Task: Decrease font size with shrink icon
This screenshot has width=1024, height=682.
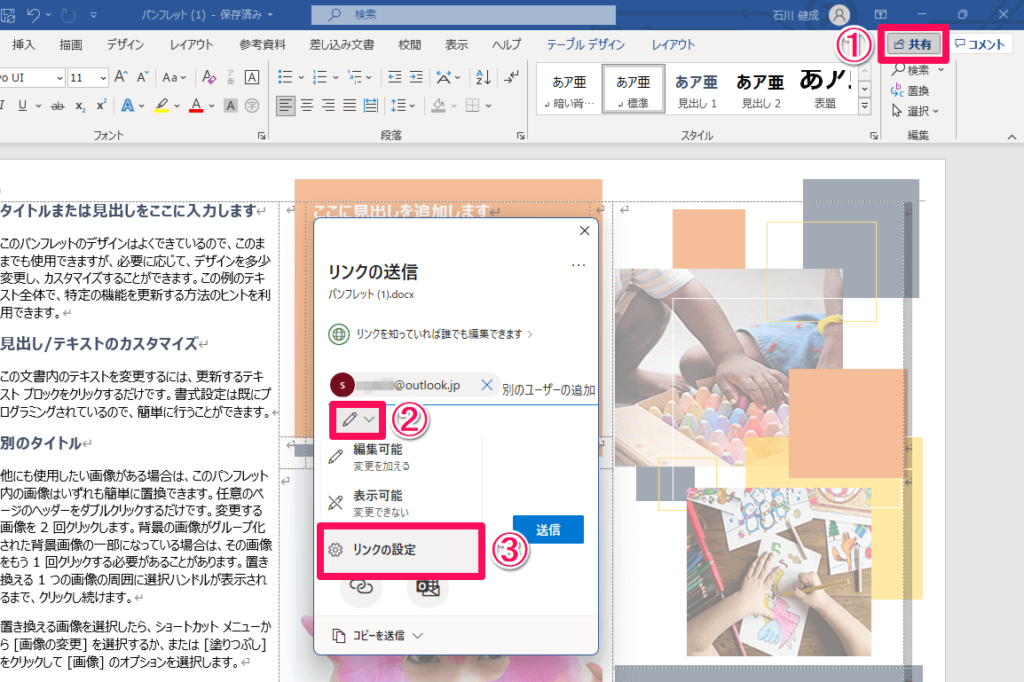Action: (x=143, y=77)
